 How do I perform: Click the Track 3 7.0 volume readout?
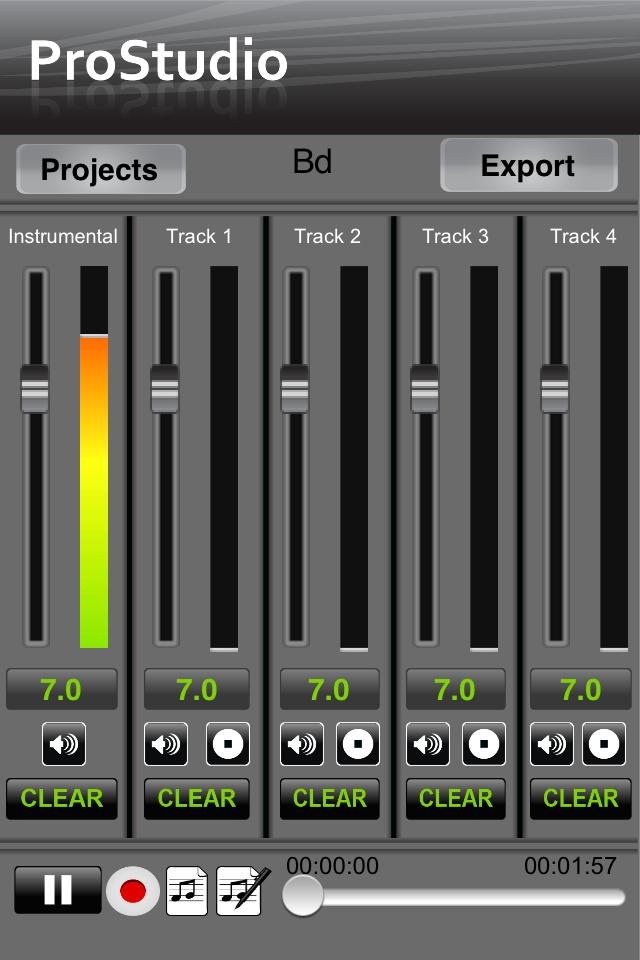456,689
